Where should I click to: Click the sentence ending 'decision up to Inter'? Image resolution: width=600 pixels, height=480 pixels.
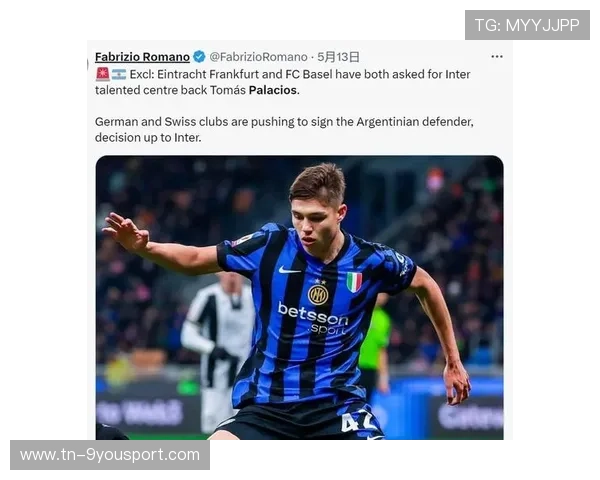[284, 129]
